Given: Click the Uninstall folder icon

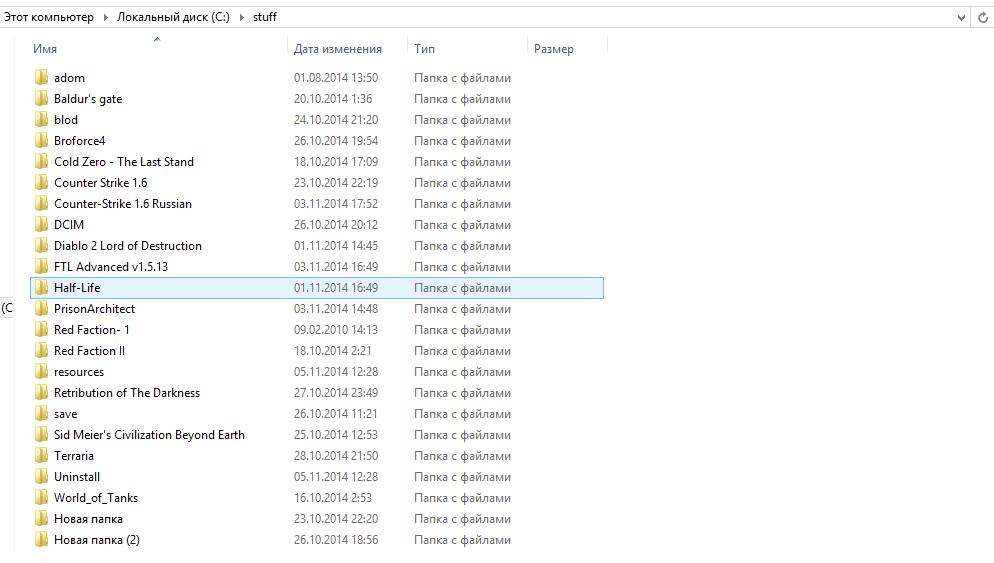Looking at the screenshot, I should [41, 477].
